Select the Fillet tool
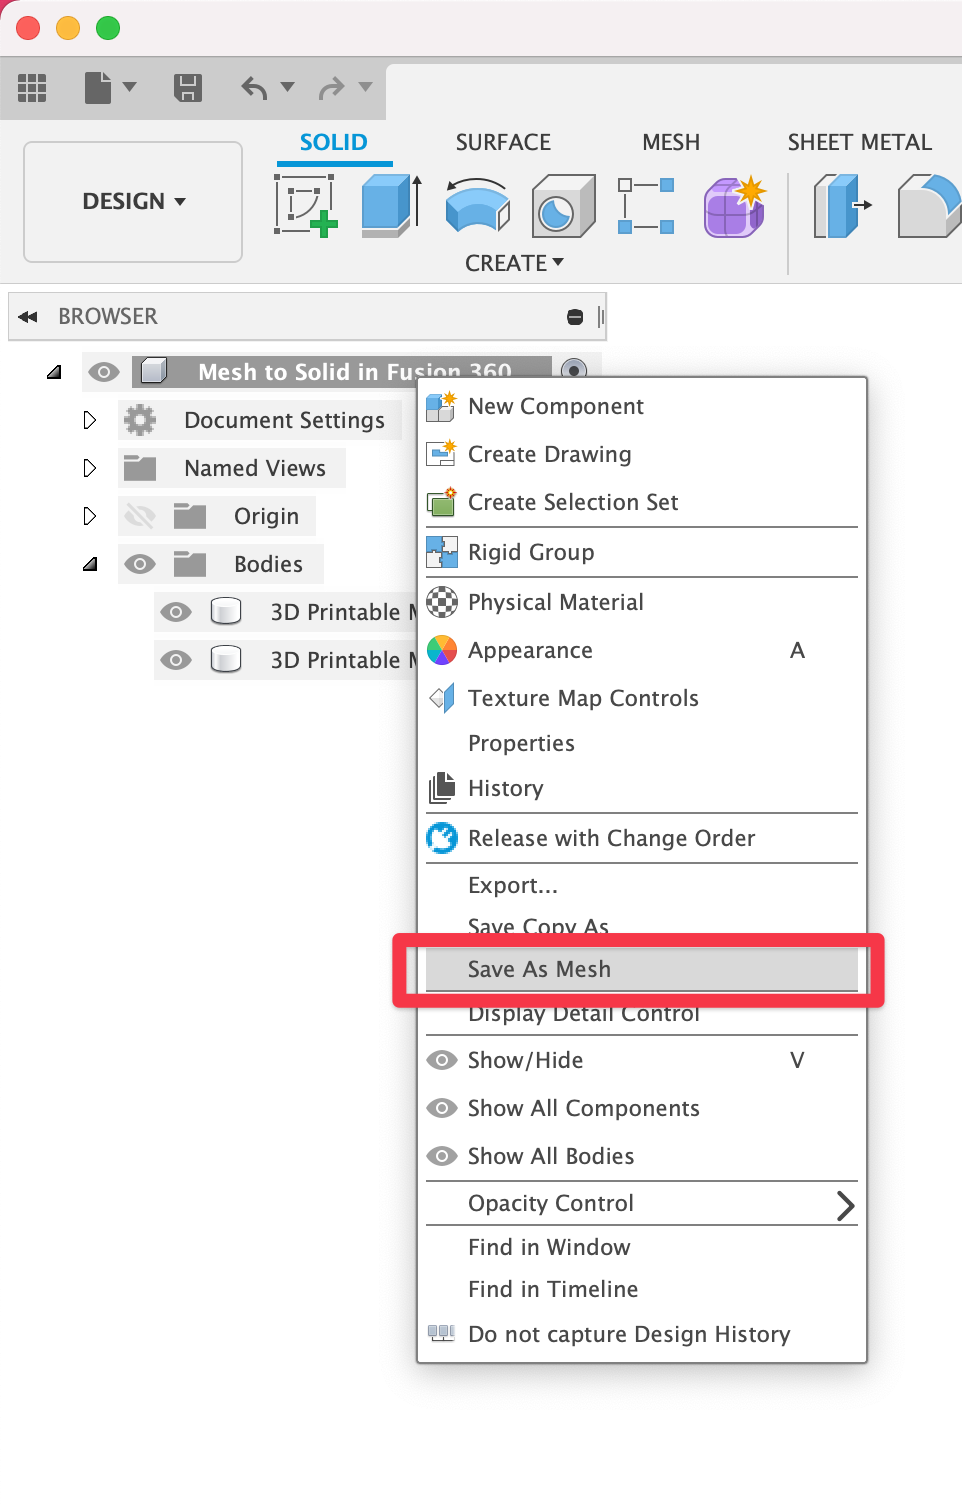The width and height of the screenshot is (962, 1504). [x=929, y=205]
